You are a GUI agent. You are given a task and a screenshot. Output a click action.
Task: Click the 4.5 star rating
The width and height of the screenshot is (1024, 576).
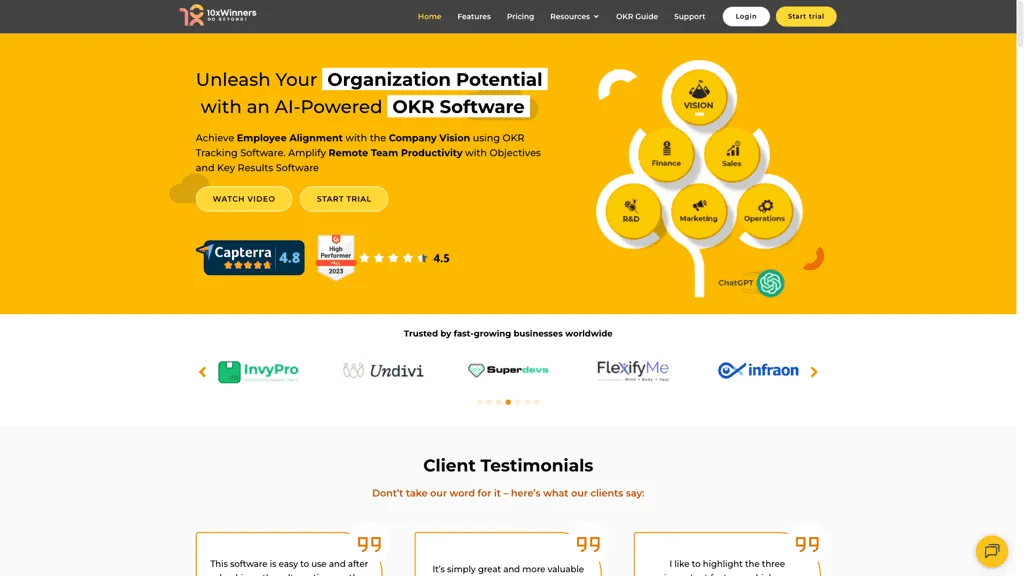pyautogui.click(x=404, y=258)
